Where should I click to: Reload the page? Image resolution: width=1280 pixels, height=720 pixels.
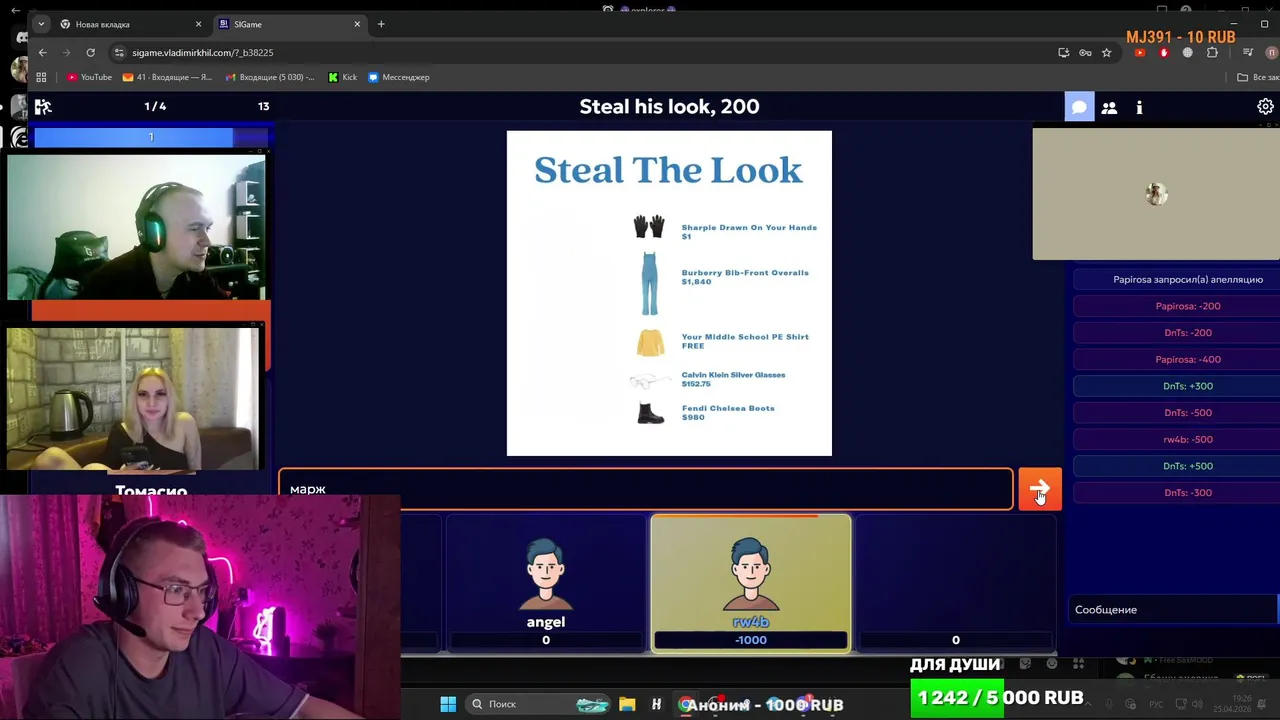pos(91,52)
